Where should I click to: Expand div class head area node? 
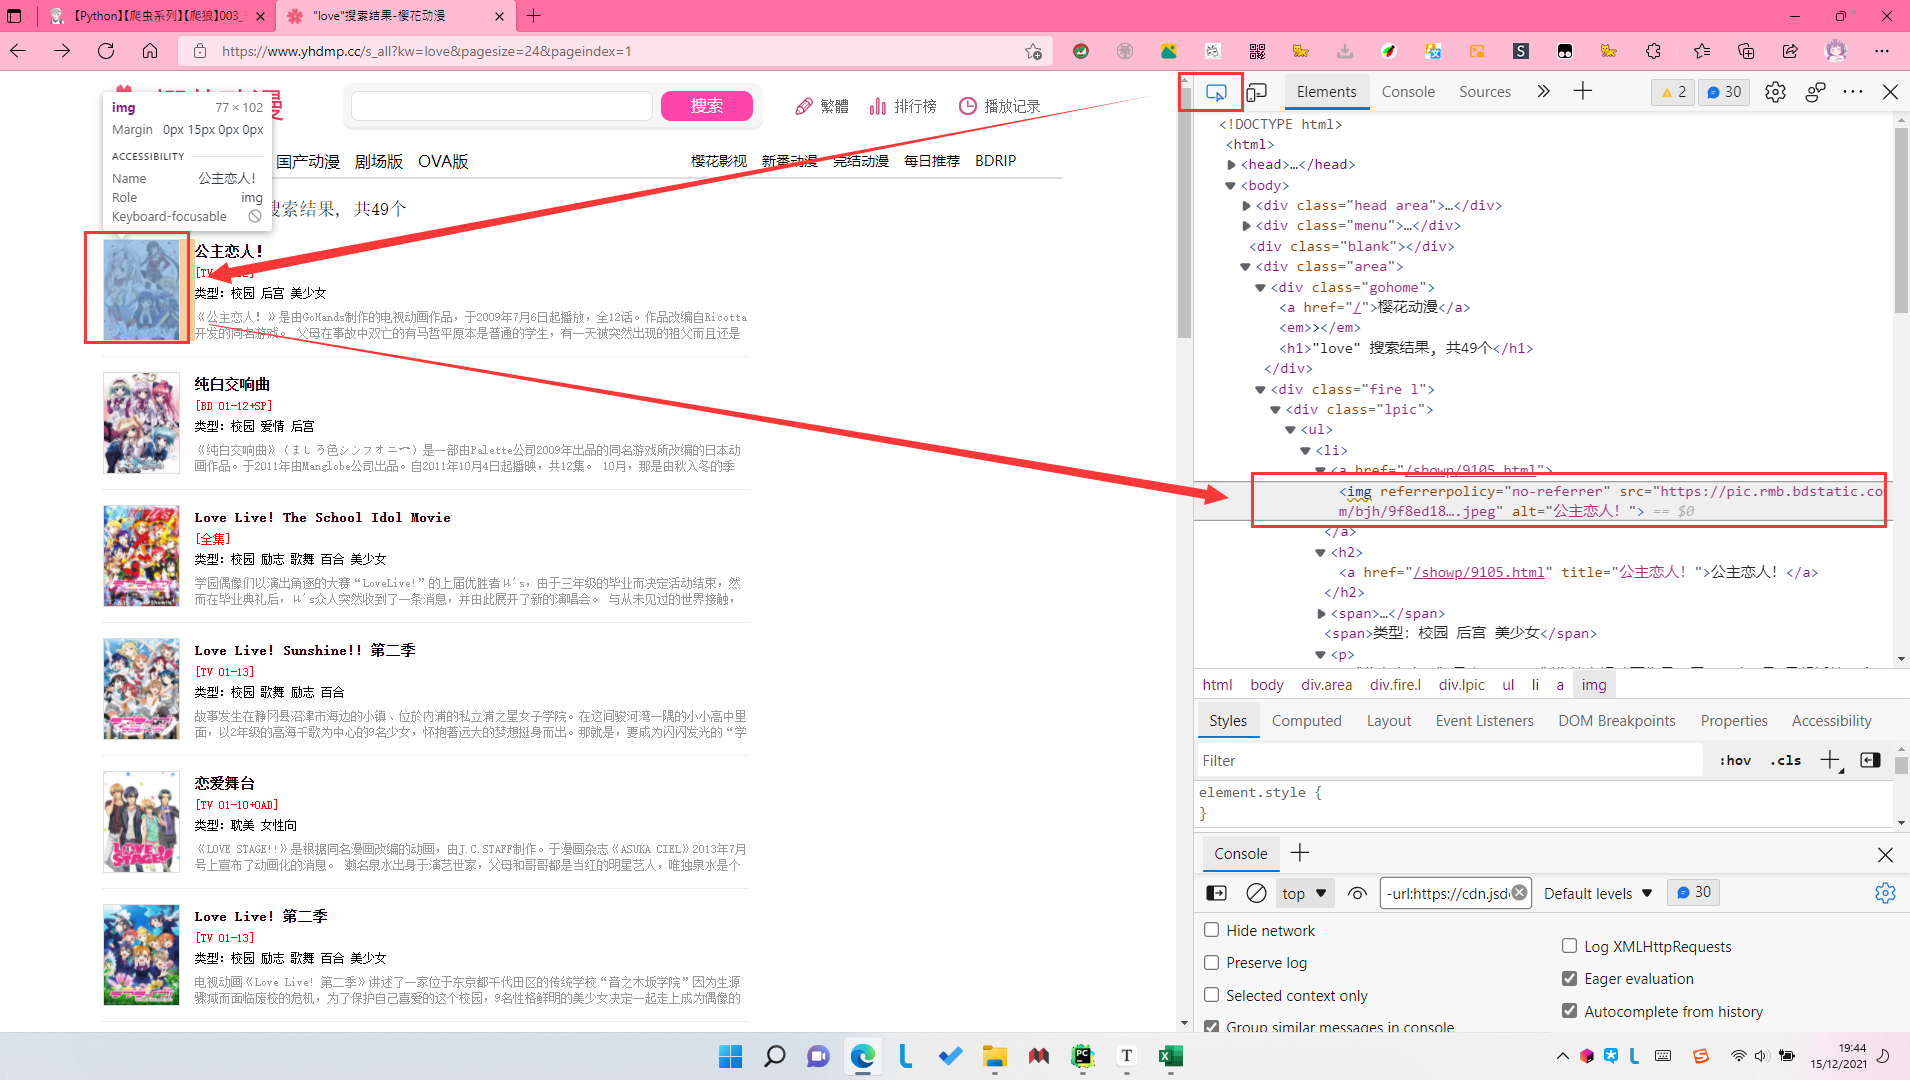1247,206
